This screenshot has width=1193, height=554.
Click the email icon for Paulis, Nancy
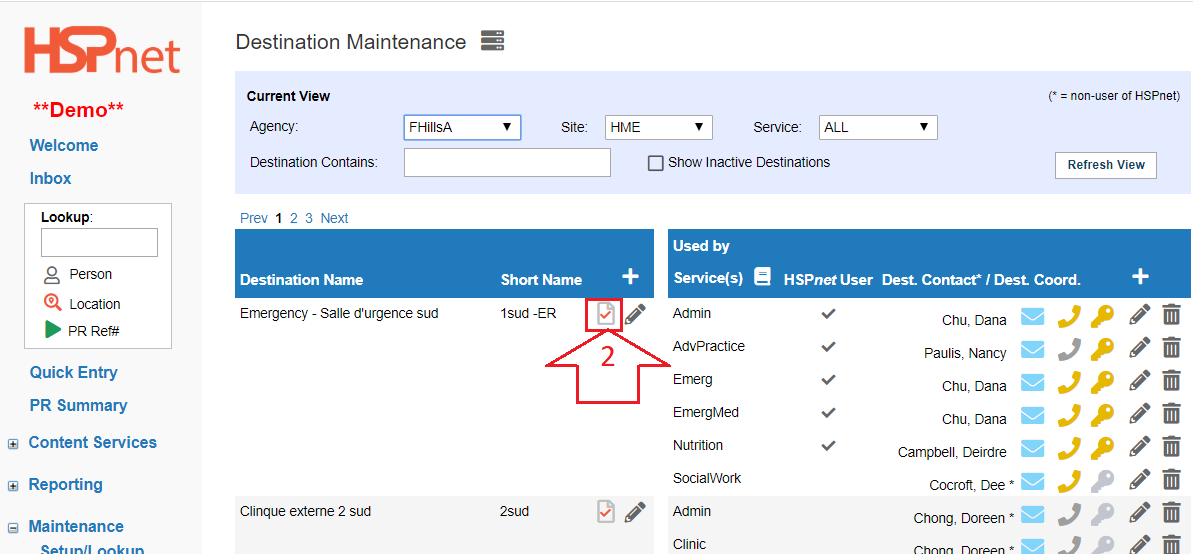tap(1032, 349)
